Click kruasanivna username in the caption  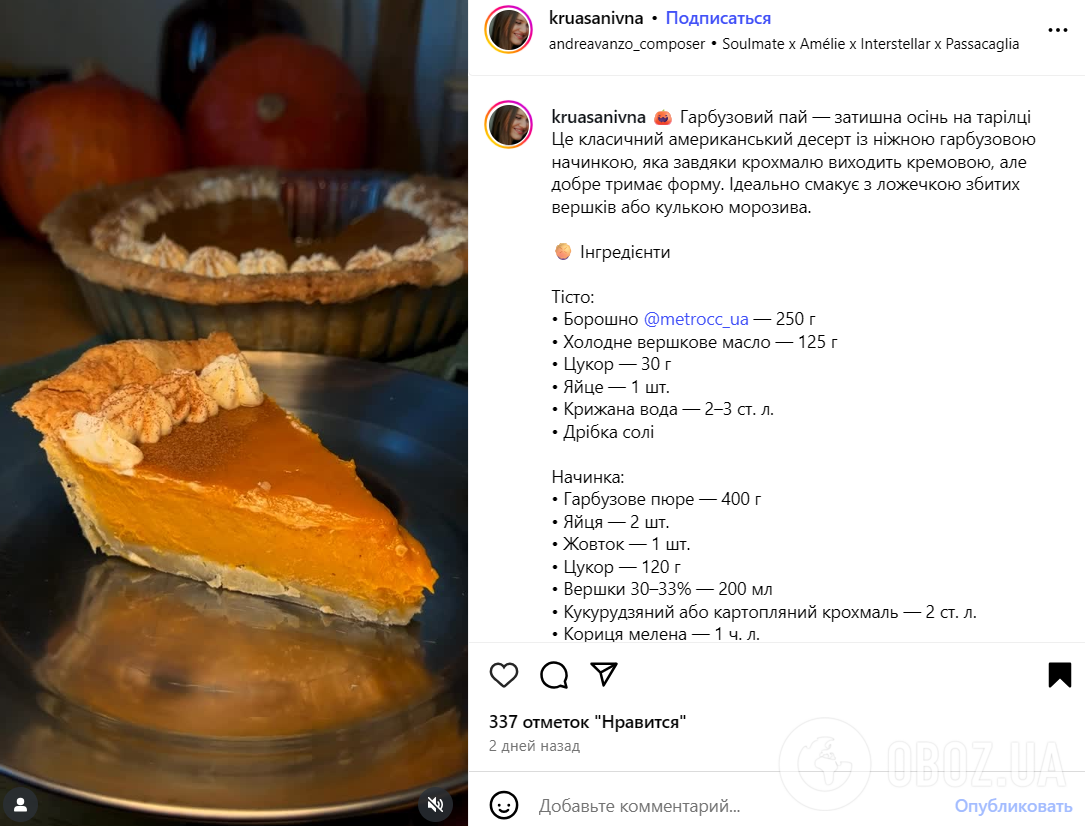click(x=599, y=117)
